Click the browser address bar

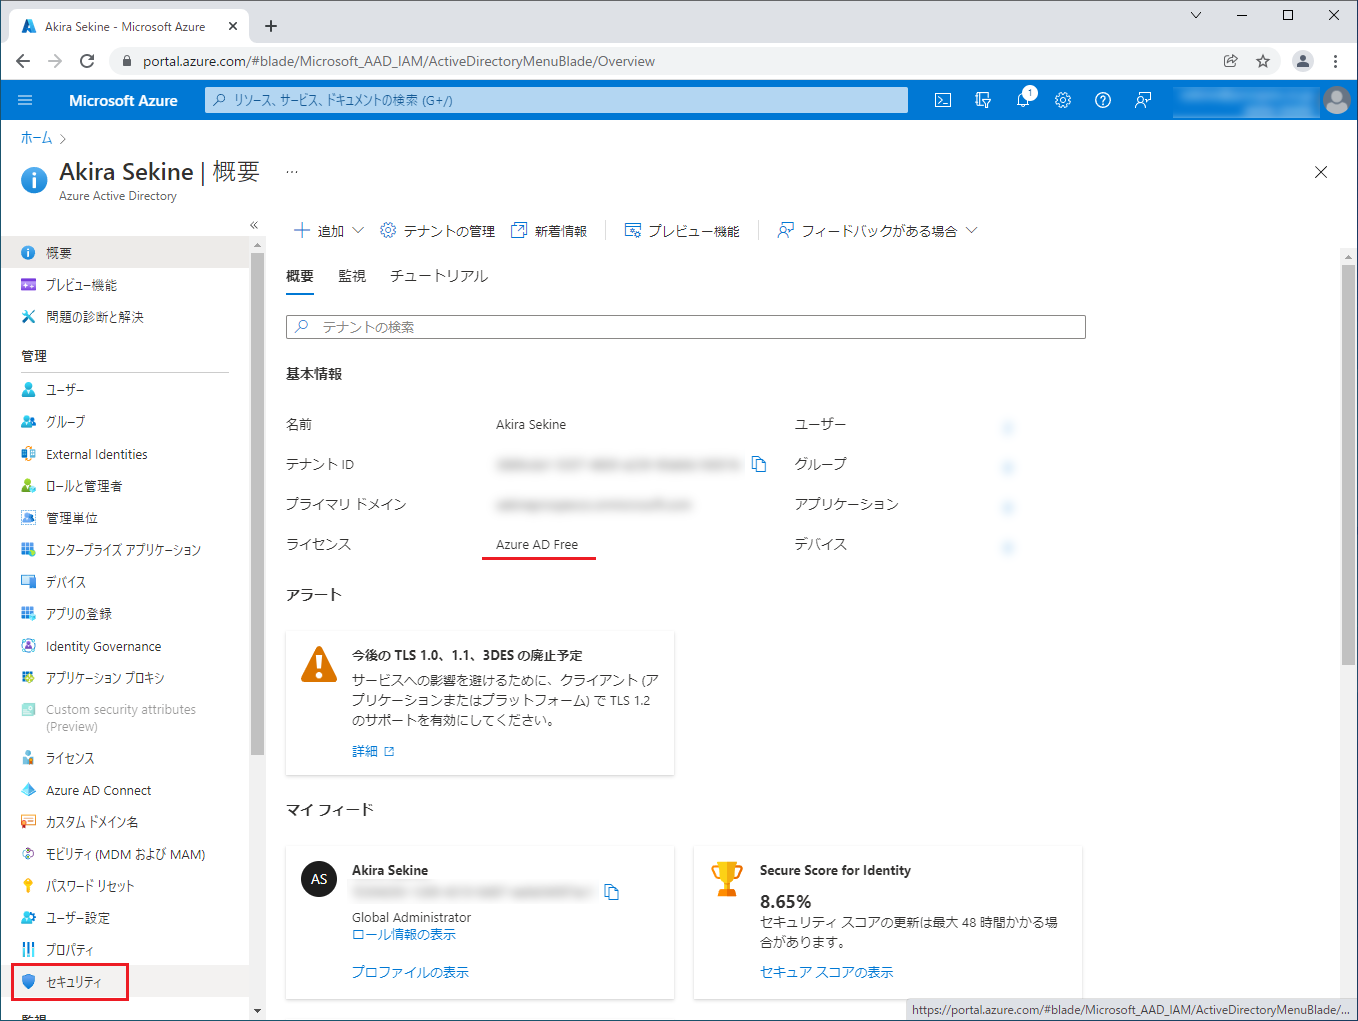click(x=660, y=61)
